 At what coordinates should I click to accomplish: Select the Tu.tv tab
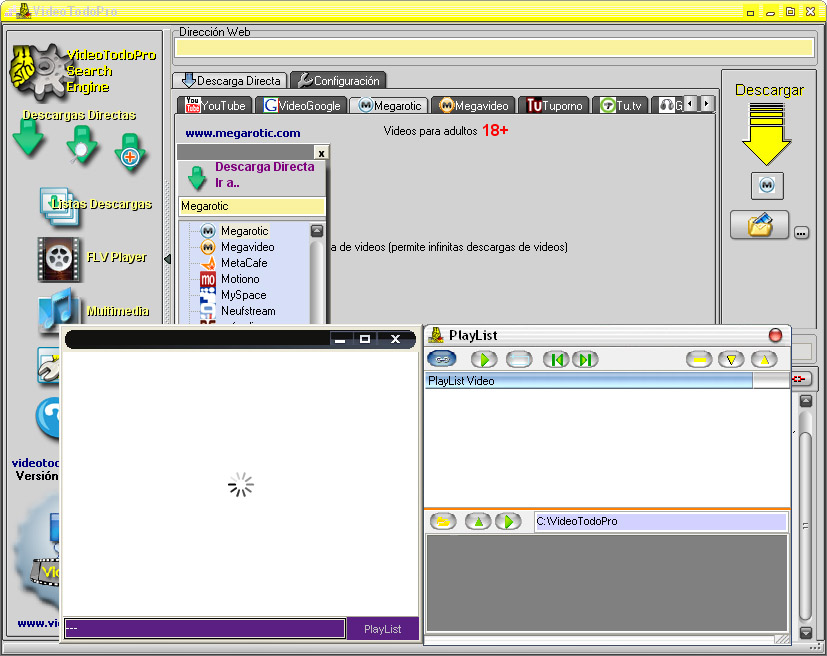[621, 105]
